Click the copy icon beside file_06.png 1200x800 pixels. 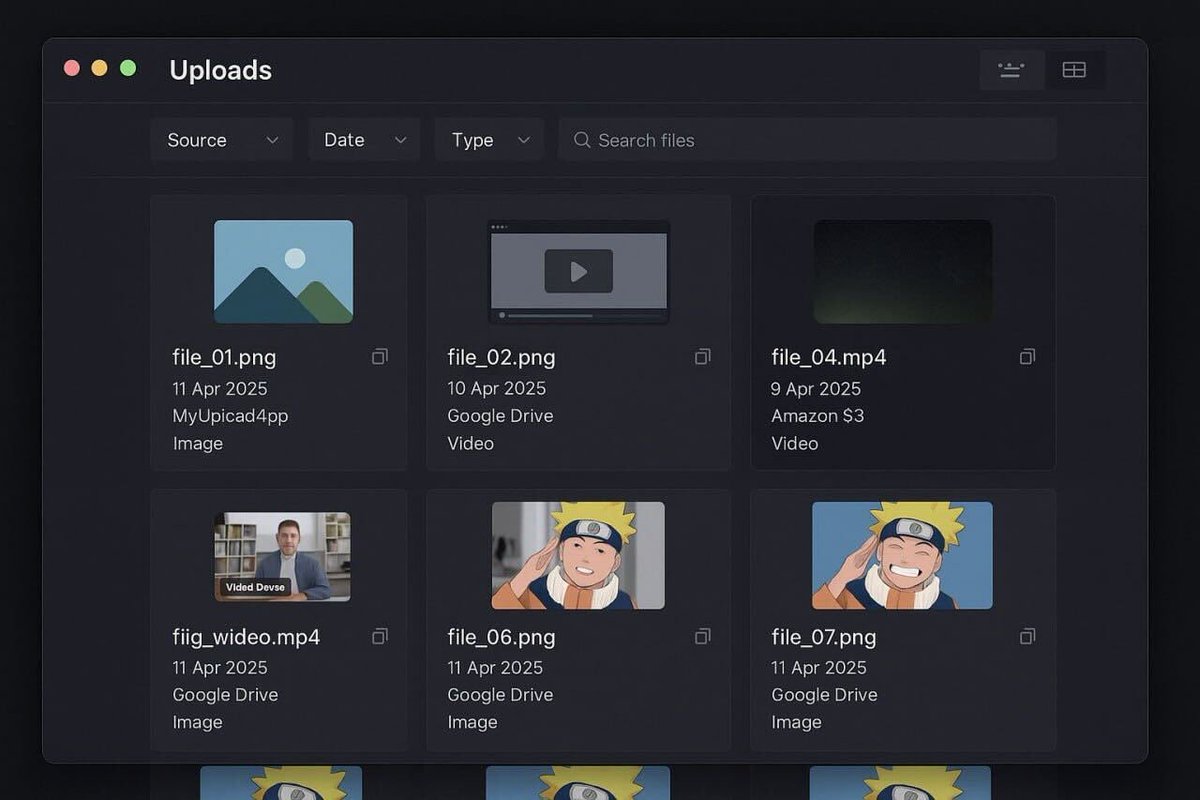tap(703, 636)
